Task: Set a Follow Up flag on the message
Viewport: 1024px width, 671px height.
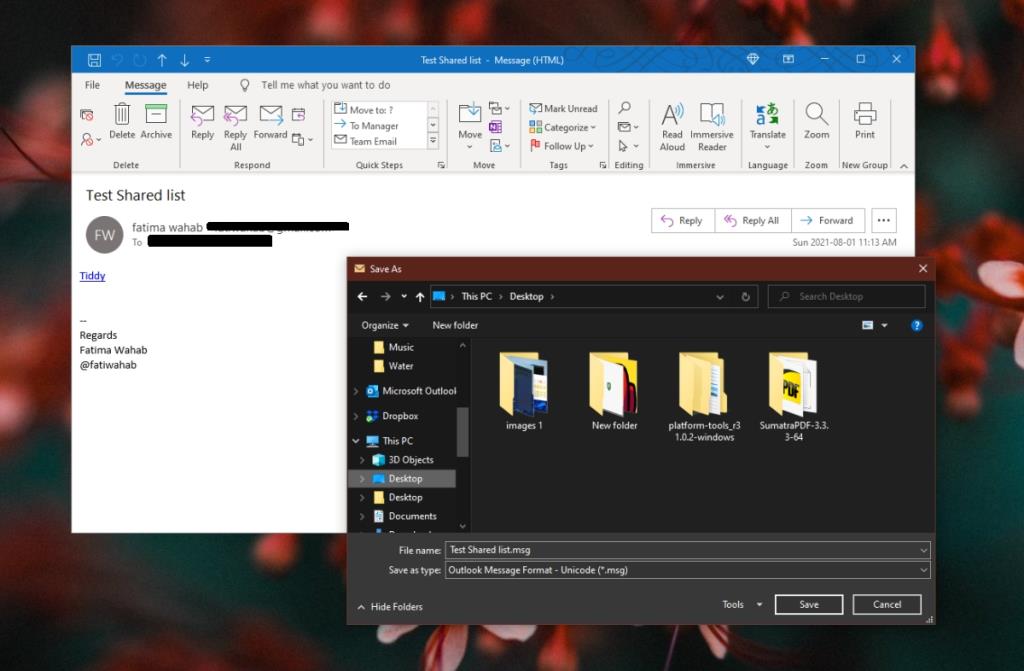Action: (559, 146)
